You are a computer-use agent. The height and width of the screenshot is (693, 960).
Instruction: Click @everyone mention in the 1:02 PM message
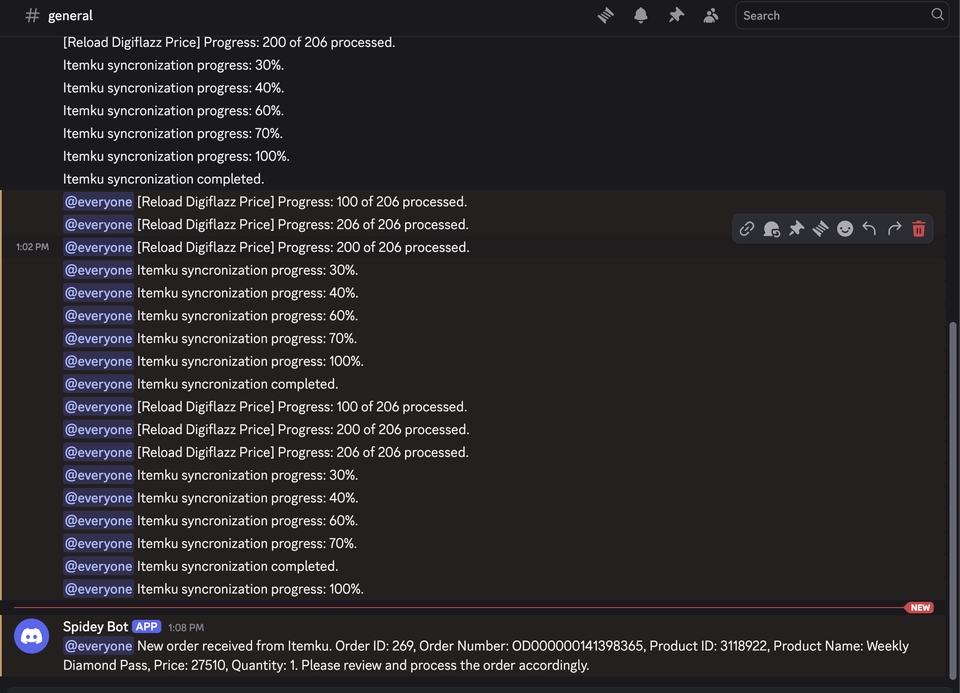point(98,247)
